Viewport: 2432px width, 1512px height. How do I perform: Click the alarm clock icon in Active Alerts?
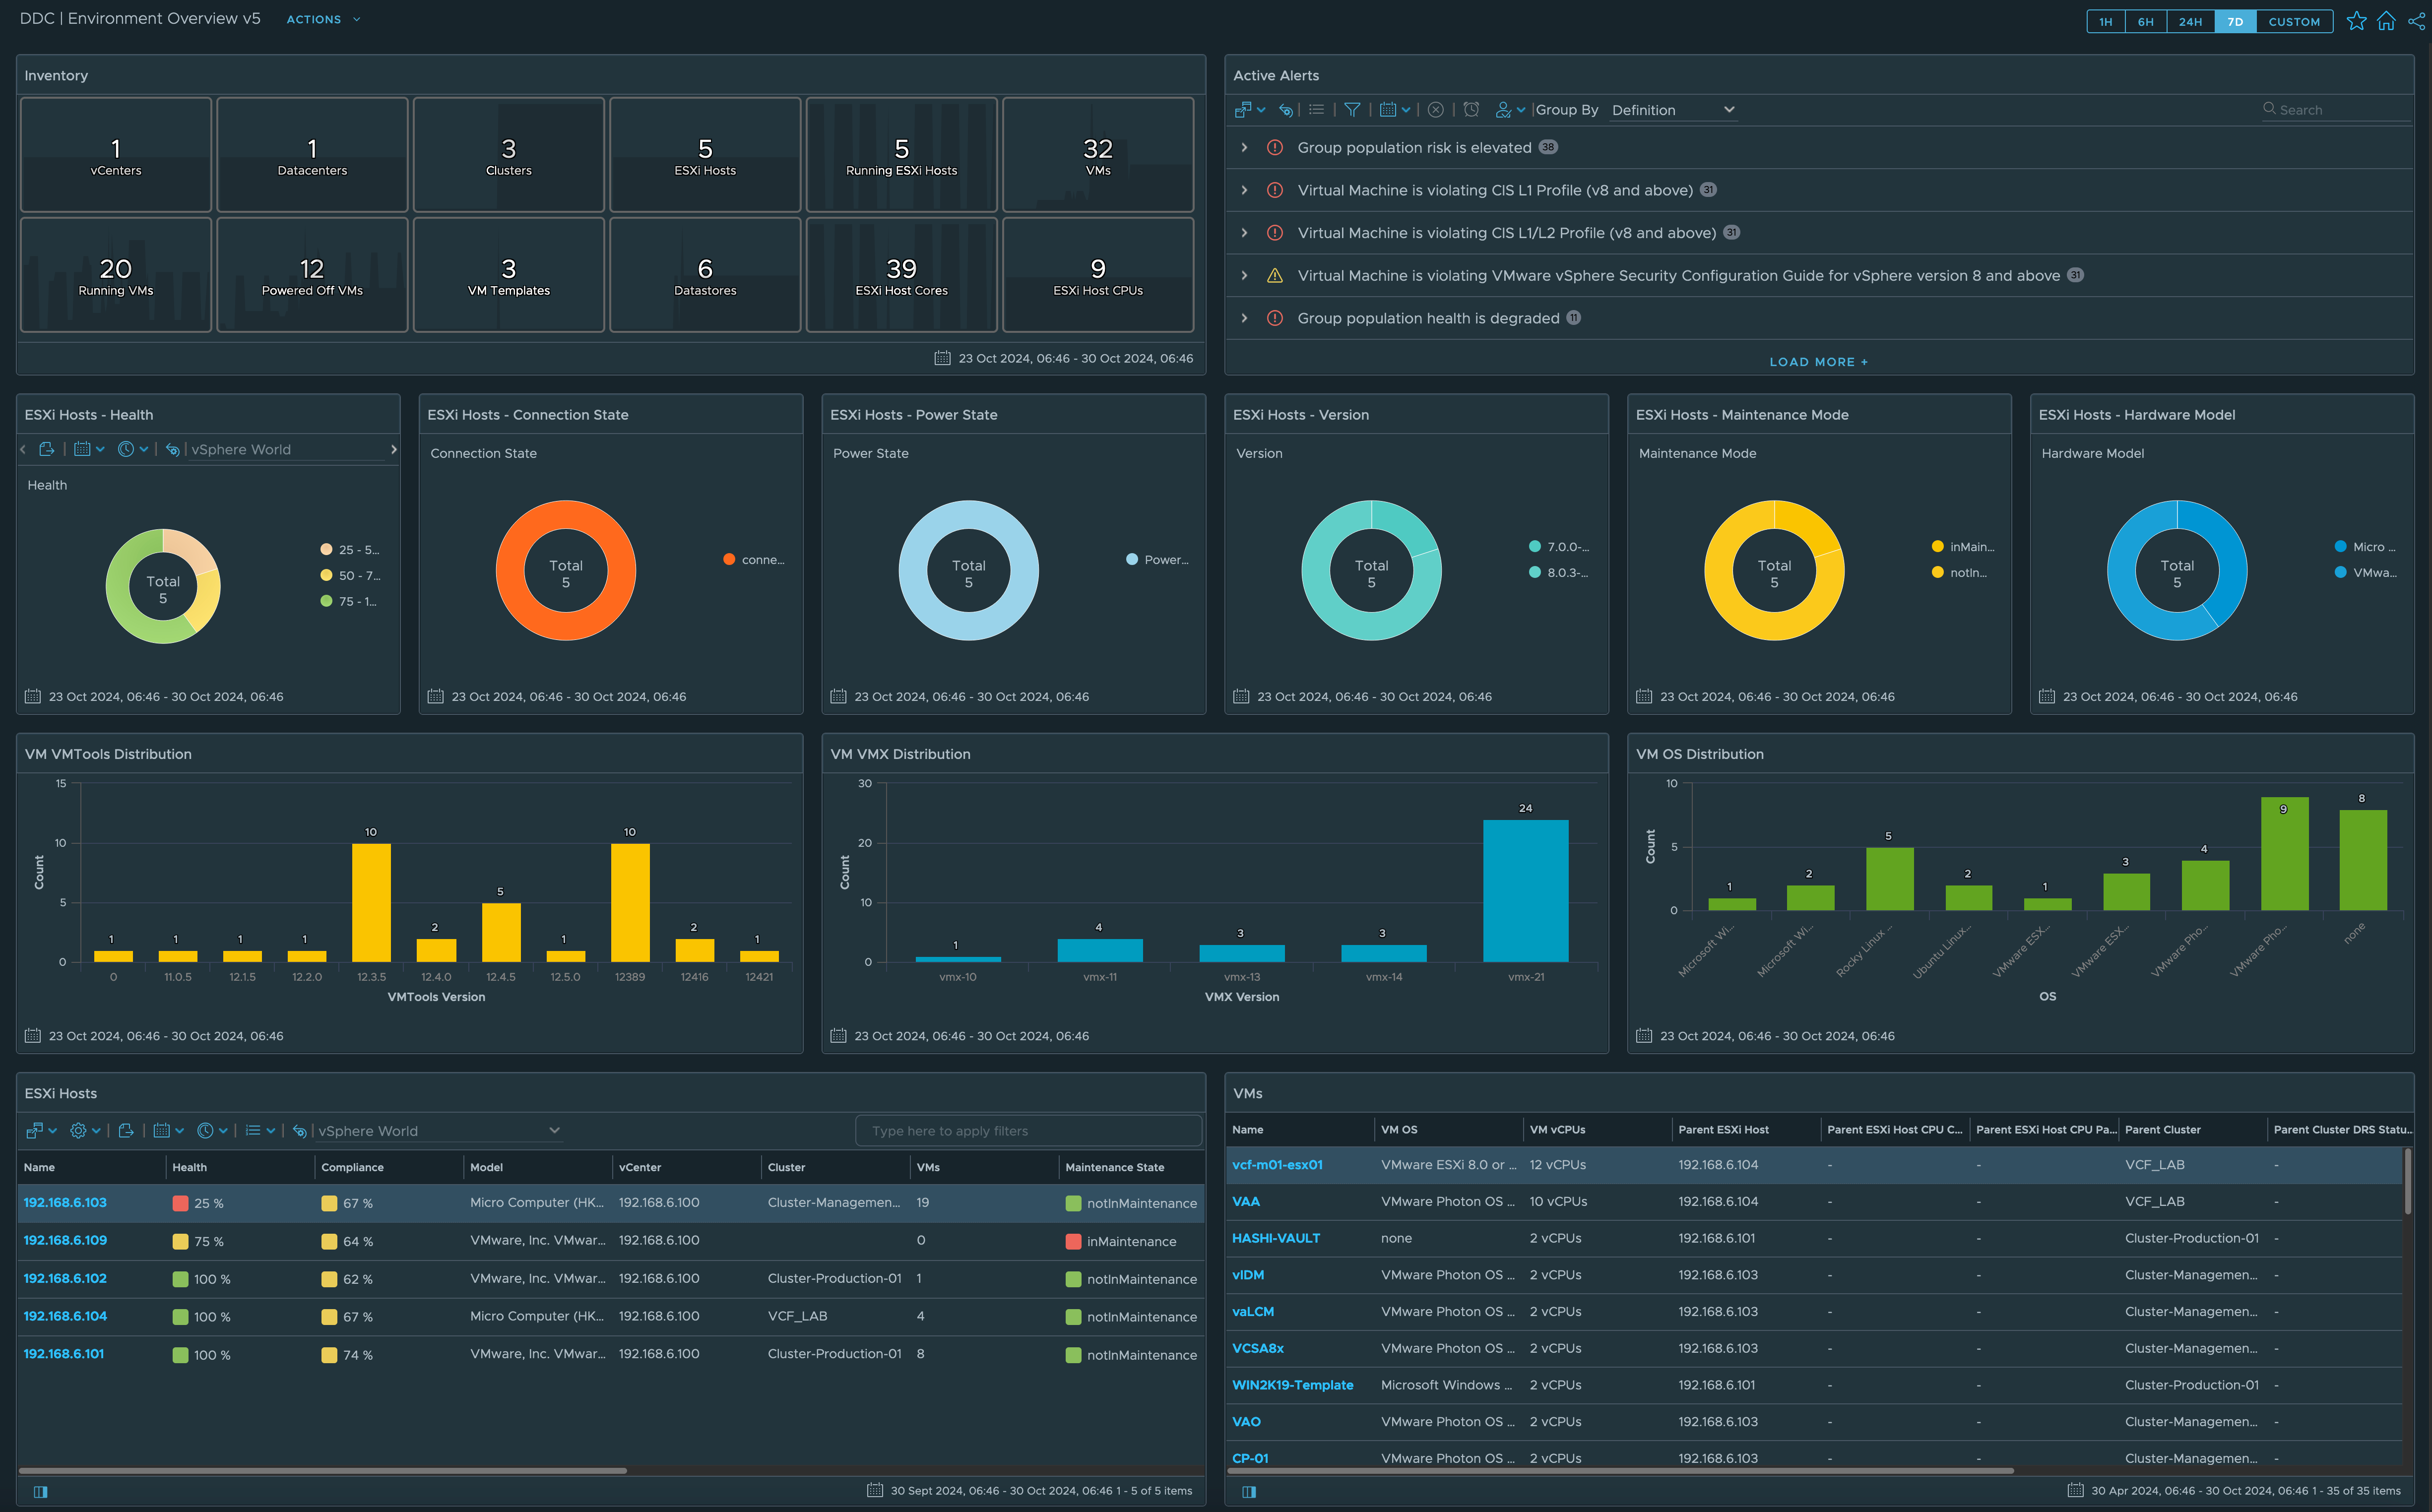point(1471,110)
